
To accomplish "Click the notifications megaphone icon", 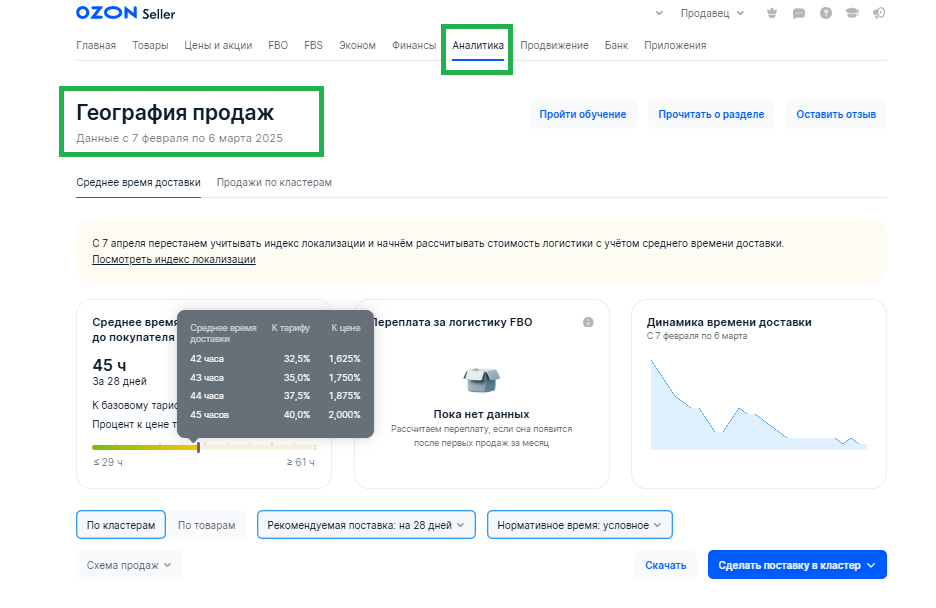I will [x=879, y=13].
